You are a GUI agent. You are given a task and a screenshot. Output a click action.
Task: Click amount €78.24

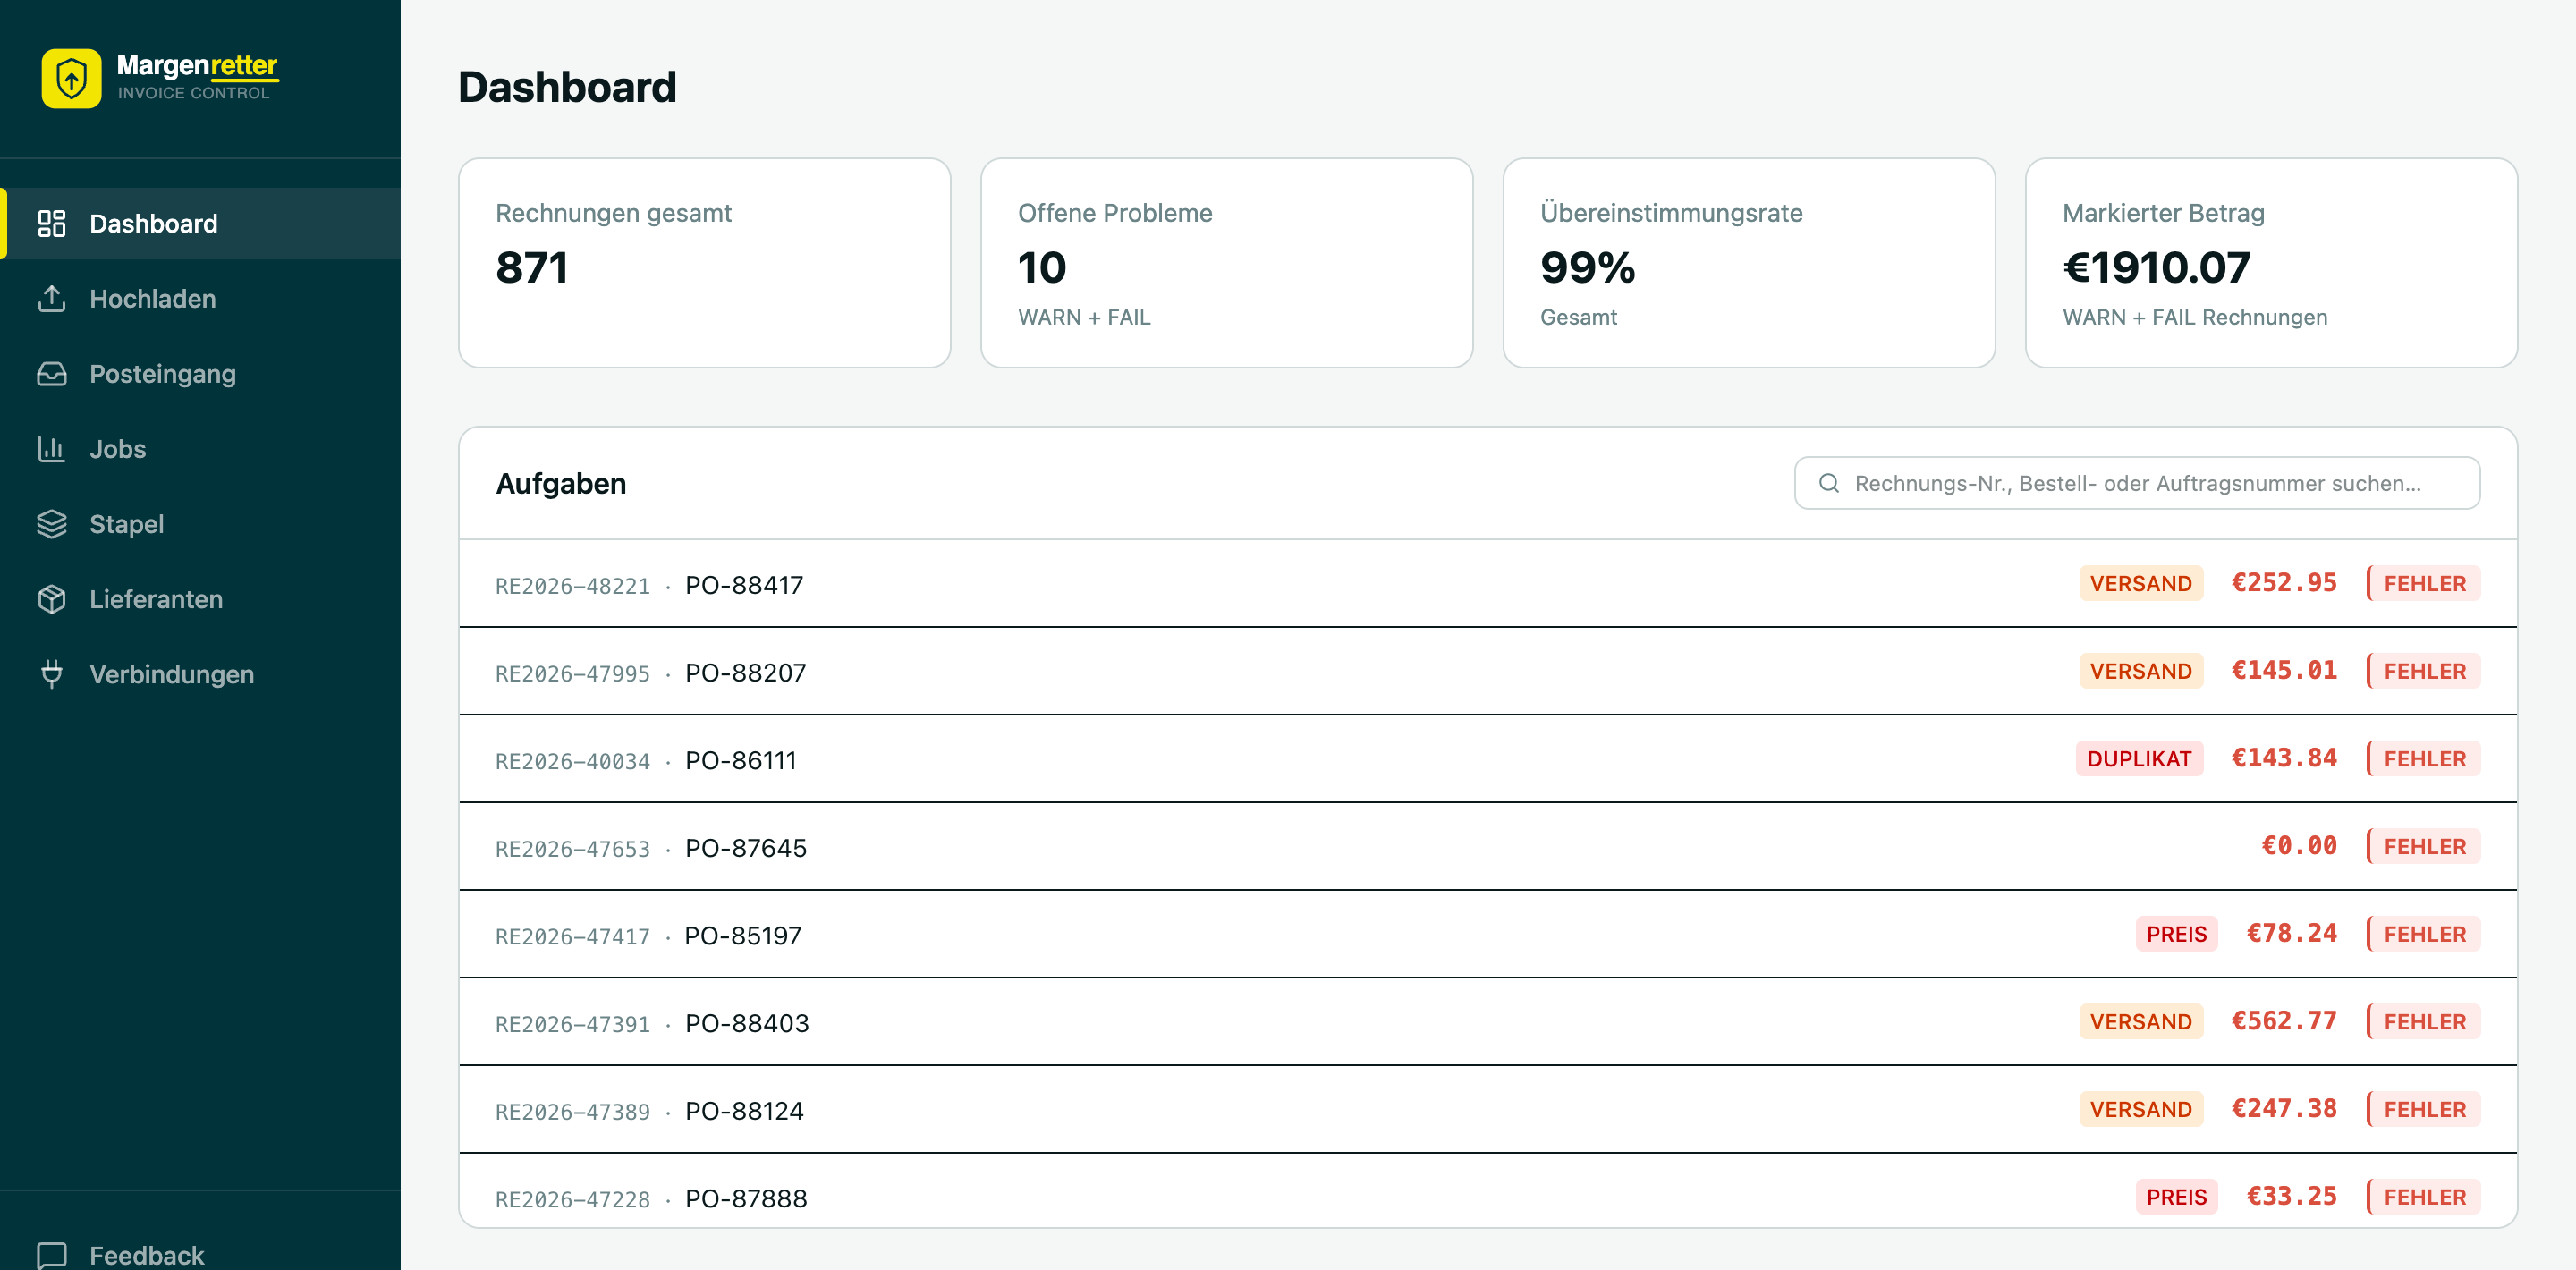[x=2291, y=934]
